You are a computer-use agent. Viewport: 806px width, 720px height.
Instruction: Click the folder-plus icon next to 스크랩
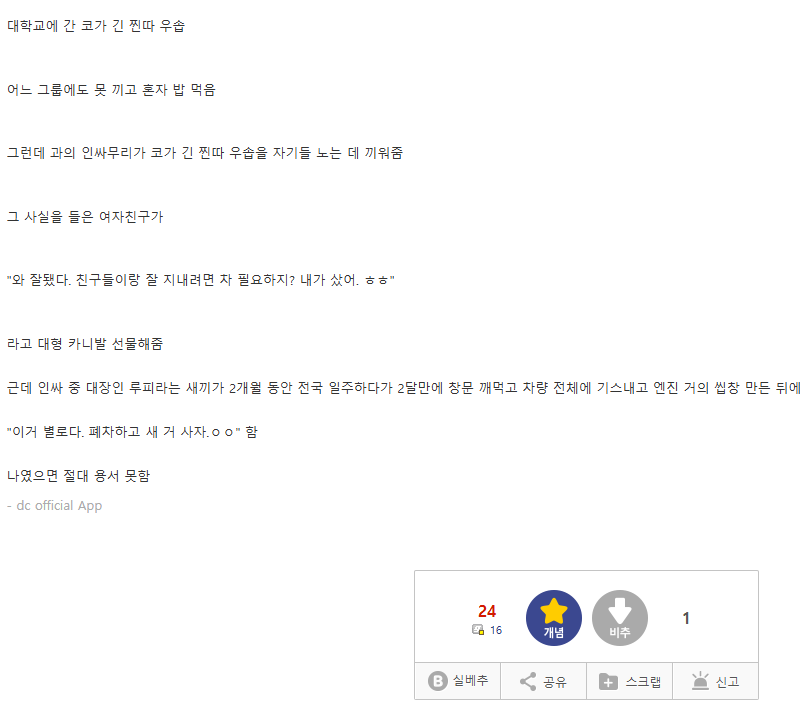point(608,682)
